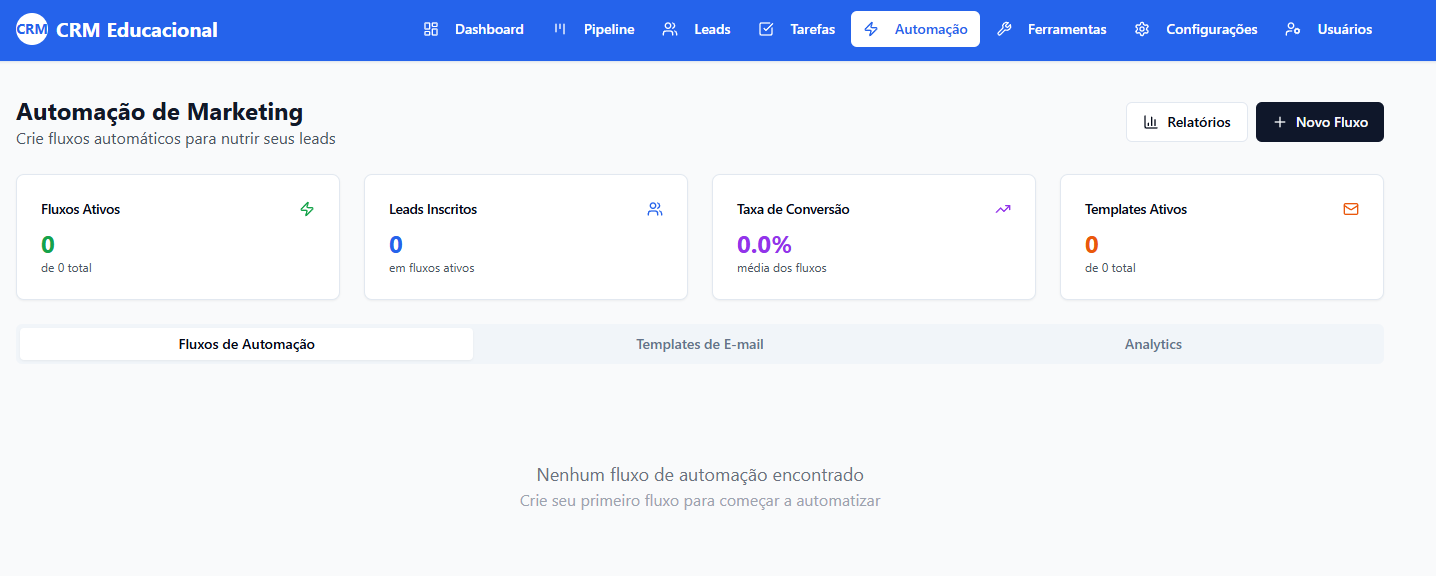This screenshot has width=1436, height=576.
Task: Click the plus icon in Novo Fluxo
Action: pyautogui.click(x=1279, y=122)
